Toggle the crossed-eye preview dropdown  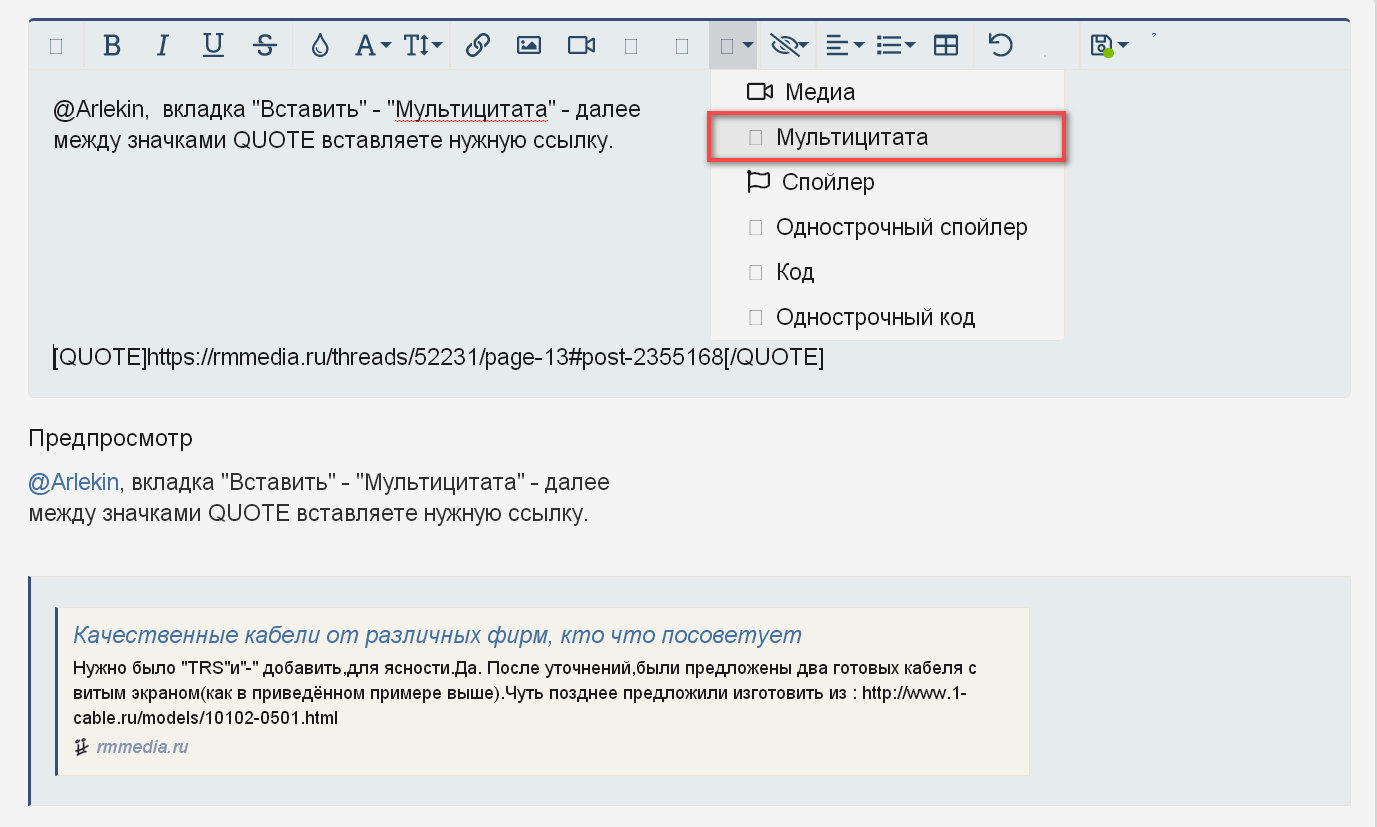(789, 45)
